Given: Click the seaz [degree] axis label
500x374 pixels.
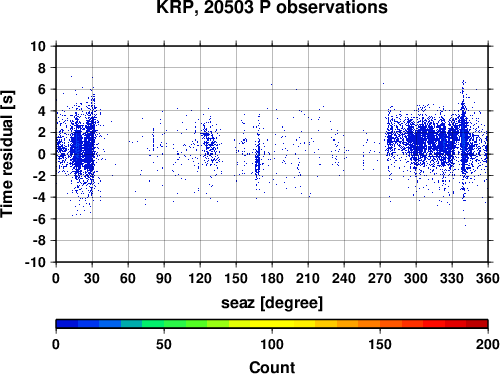Looking at the screenshot, I should click(x=272, y=303).
